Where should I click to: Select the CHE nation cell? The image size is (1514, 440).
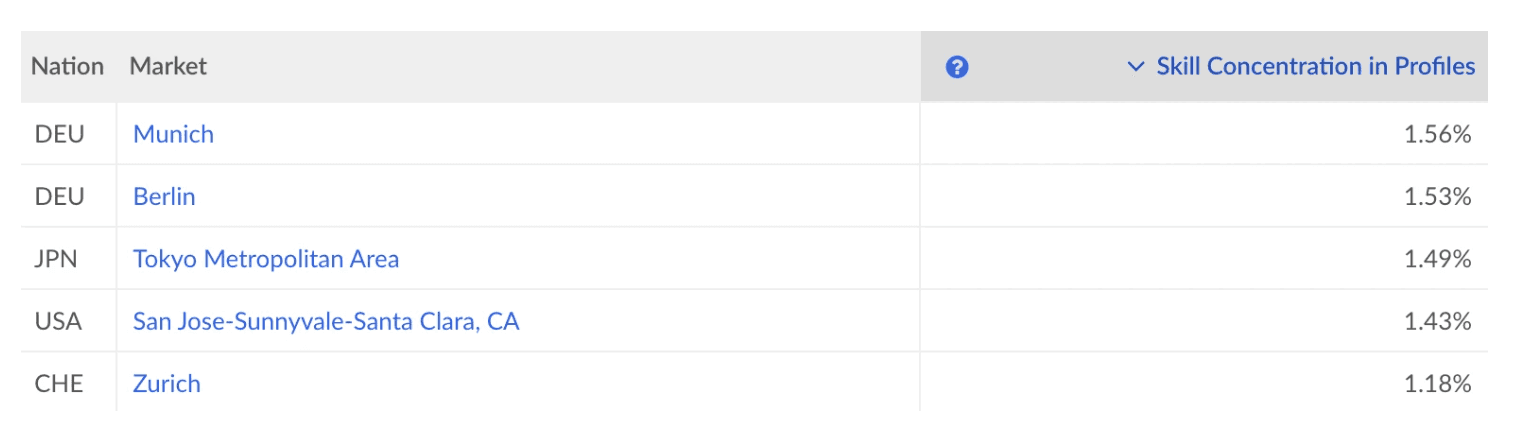[x=59, y=384]
